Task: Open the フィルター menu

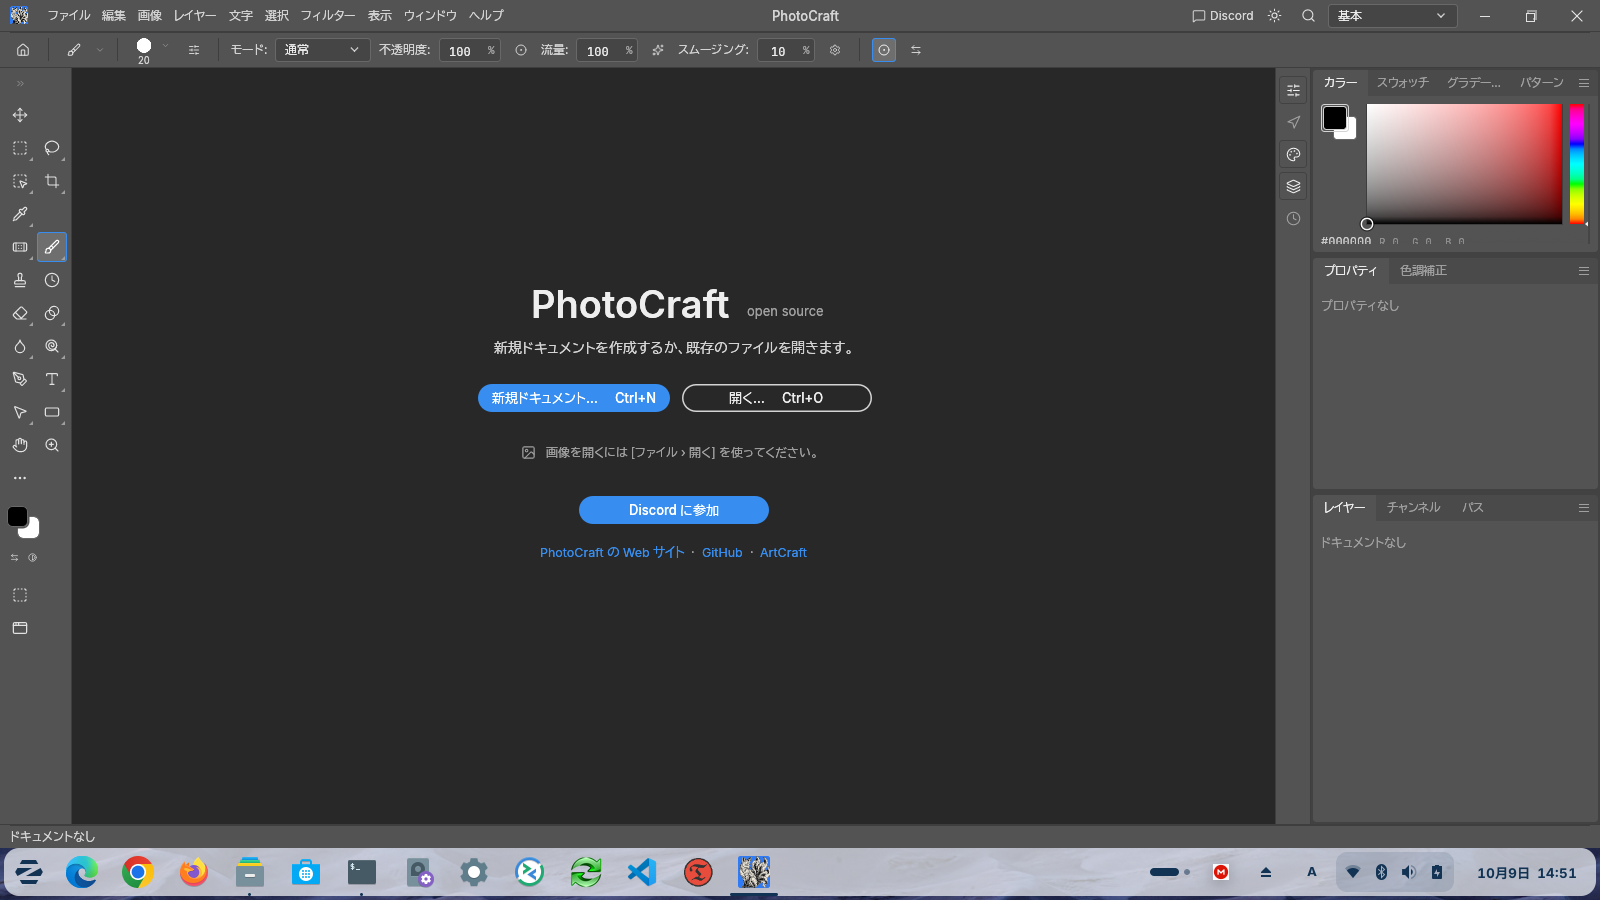Action: [x=328, y=16]
